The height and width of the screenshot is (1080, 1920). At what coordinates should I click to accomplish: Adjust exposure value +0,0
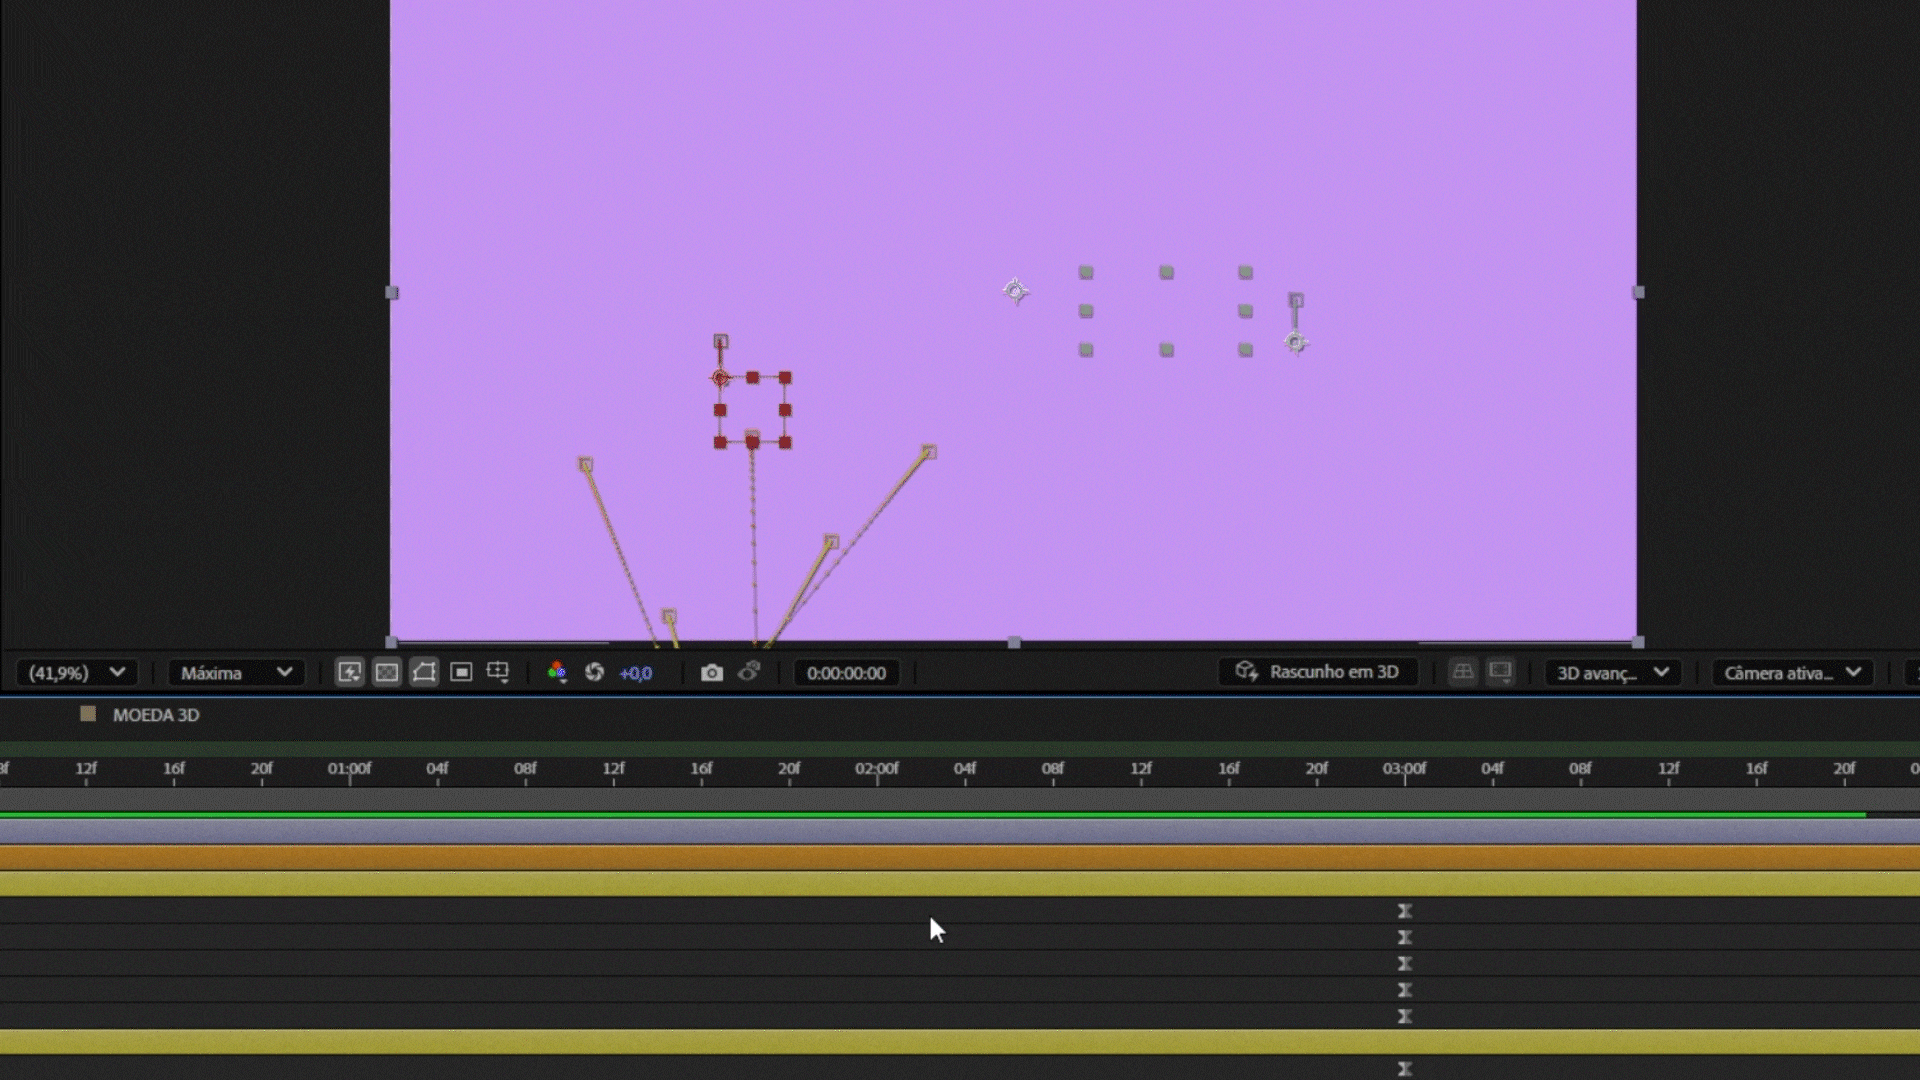636,674
